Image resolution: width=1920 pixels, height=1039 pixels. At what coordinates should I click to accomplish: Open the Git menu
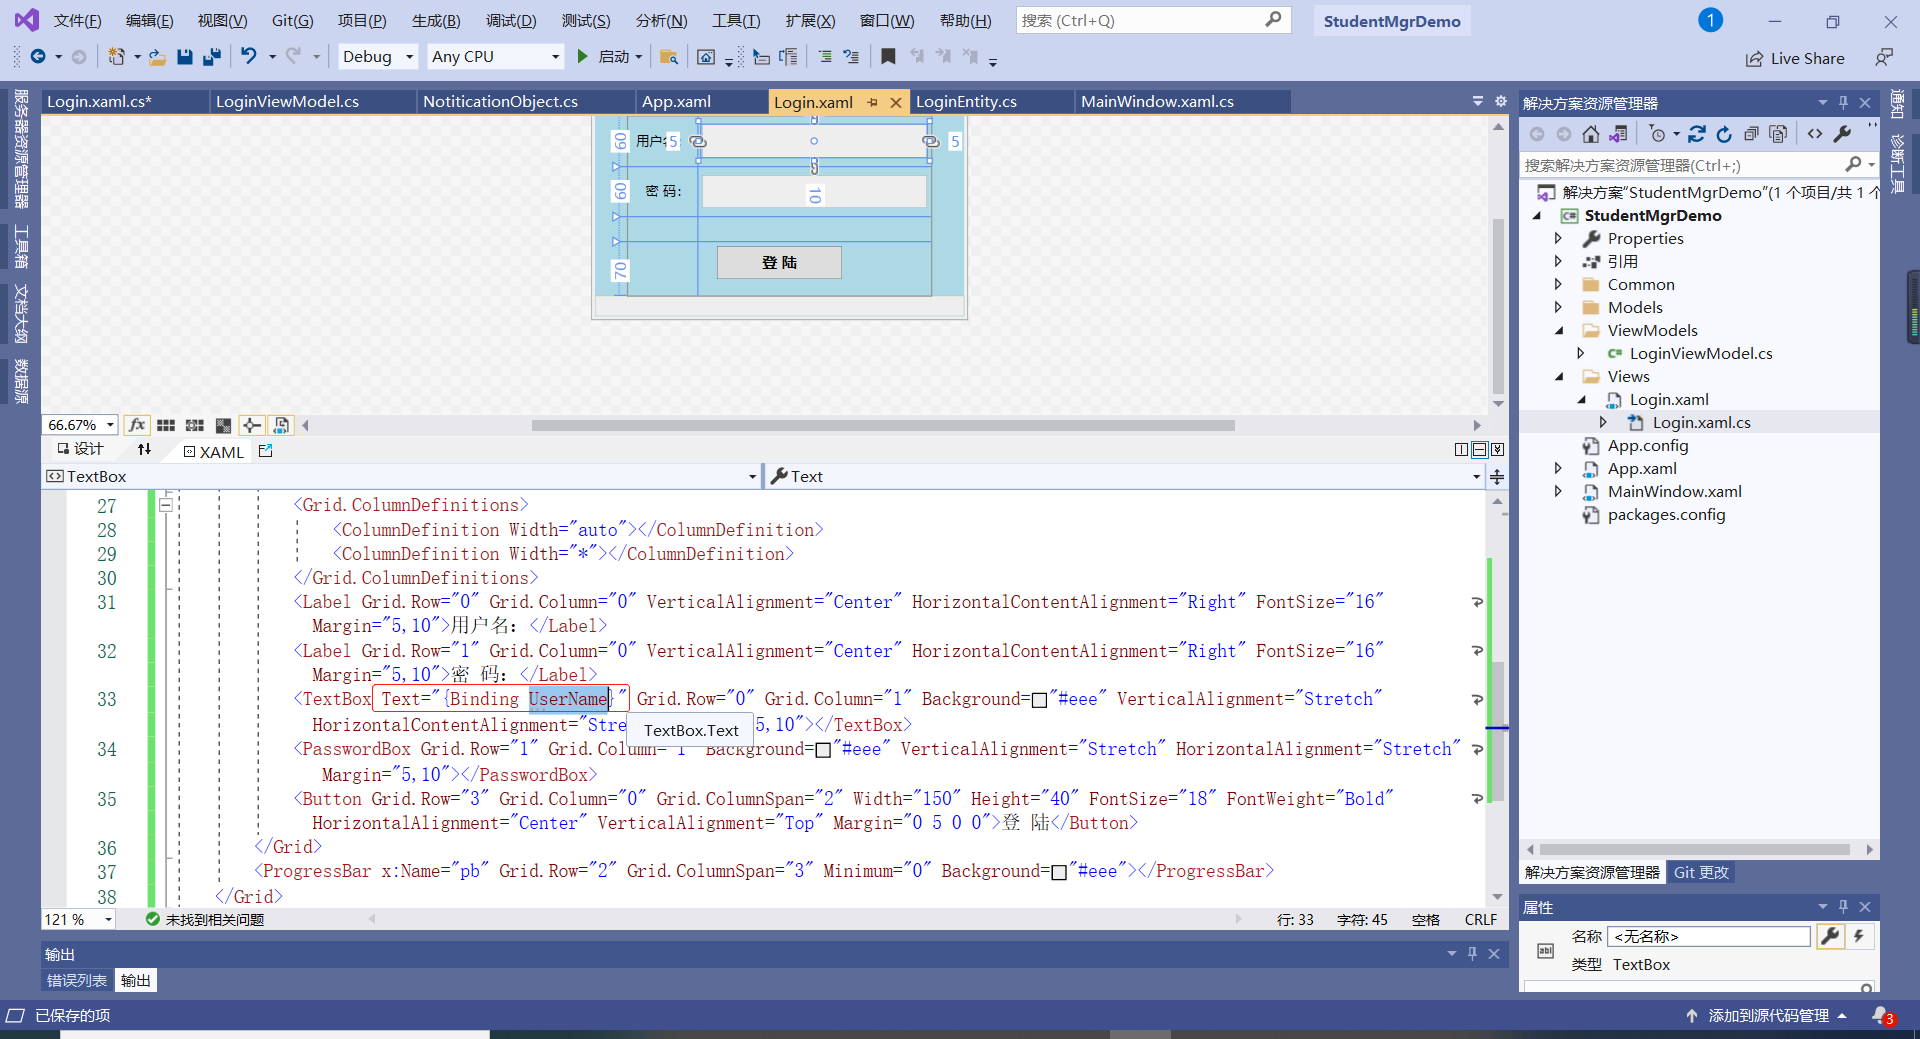pyautogui.click(x=291, y=19)
